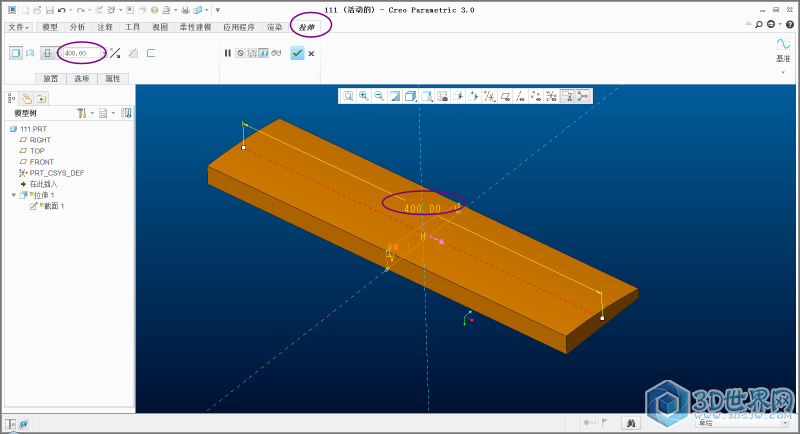Select the FRONT datum plane in tree
Viewport: 800px width, 434px height.
41,162
